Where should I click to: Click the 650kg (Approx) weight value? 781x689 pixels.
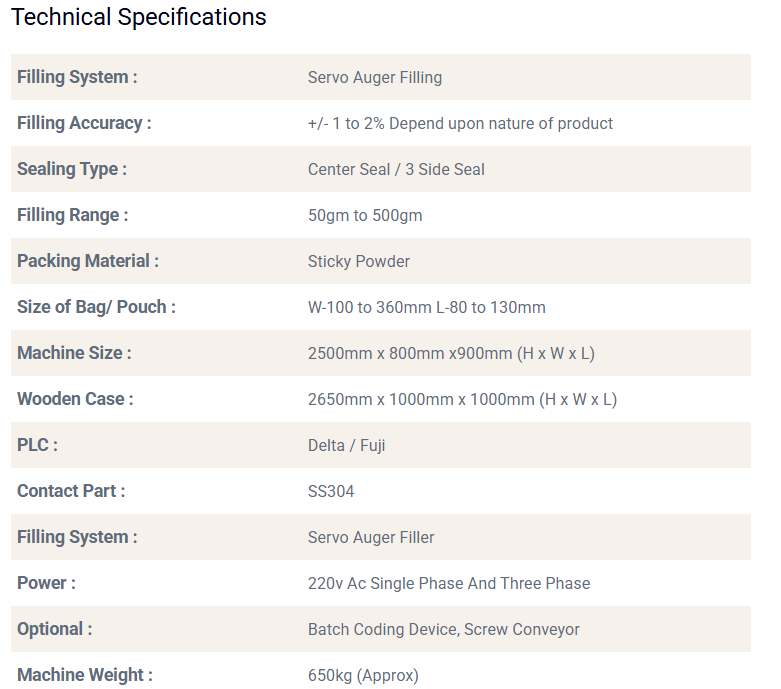coord(363,675)
